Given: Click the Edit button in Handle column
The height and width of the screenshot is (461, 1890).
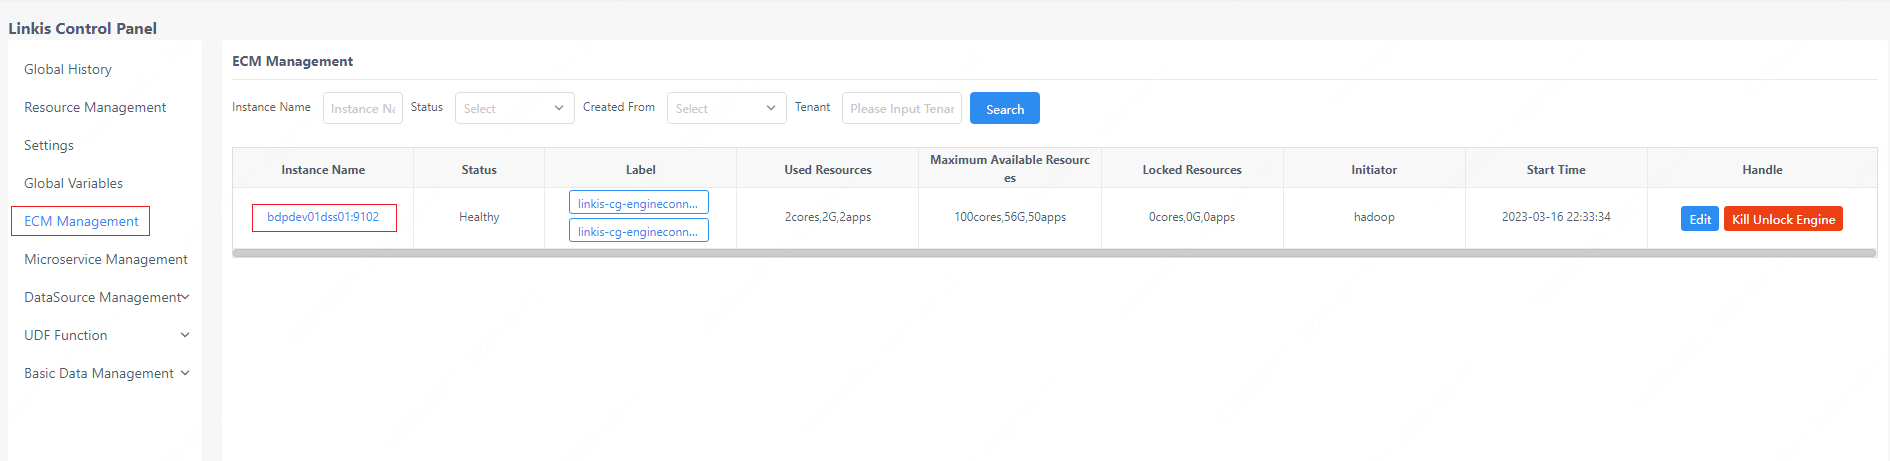Looking at the screenshot, I should (1699, 219).
